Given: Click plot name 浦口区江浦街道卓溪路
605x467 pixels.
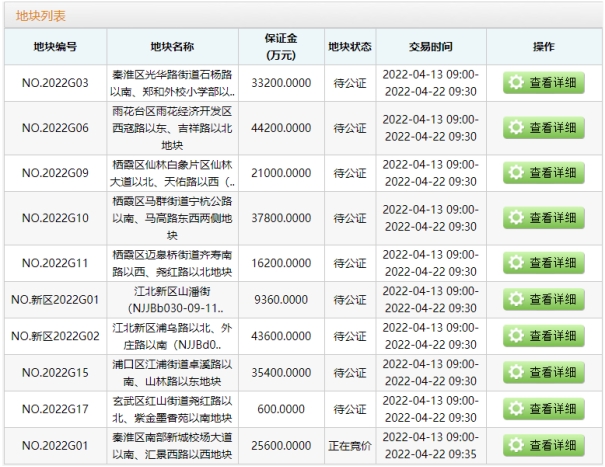Looking at the screenshot, I should tap(172, 372).
